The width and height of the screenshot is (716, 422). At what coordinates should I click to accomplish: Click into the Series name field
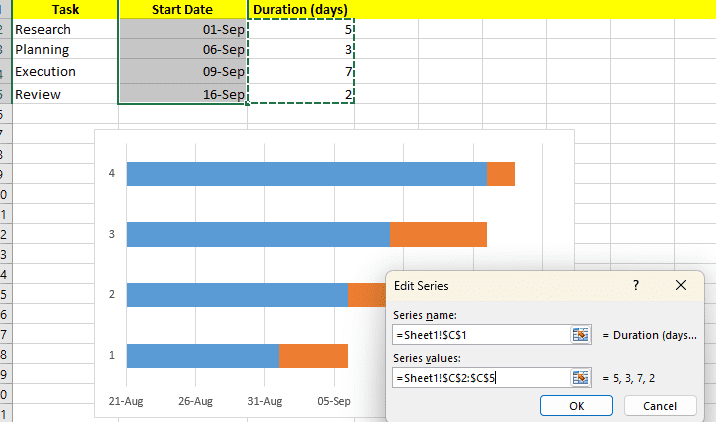(x=480, y=335)
